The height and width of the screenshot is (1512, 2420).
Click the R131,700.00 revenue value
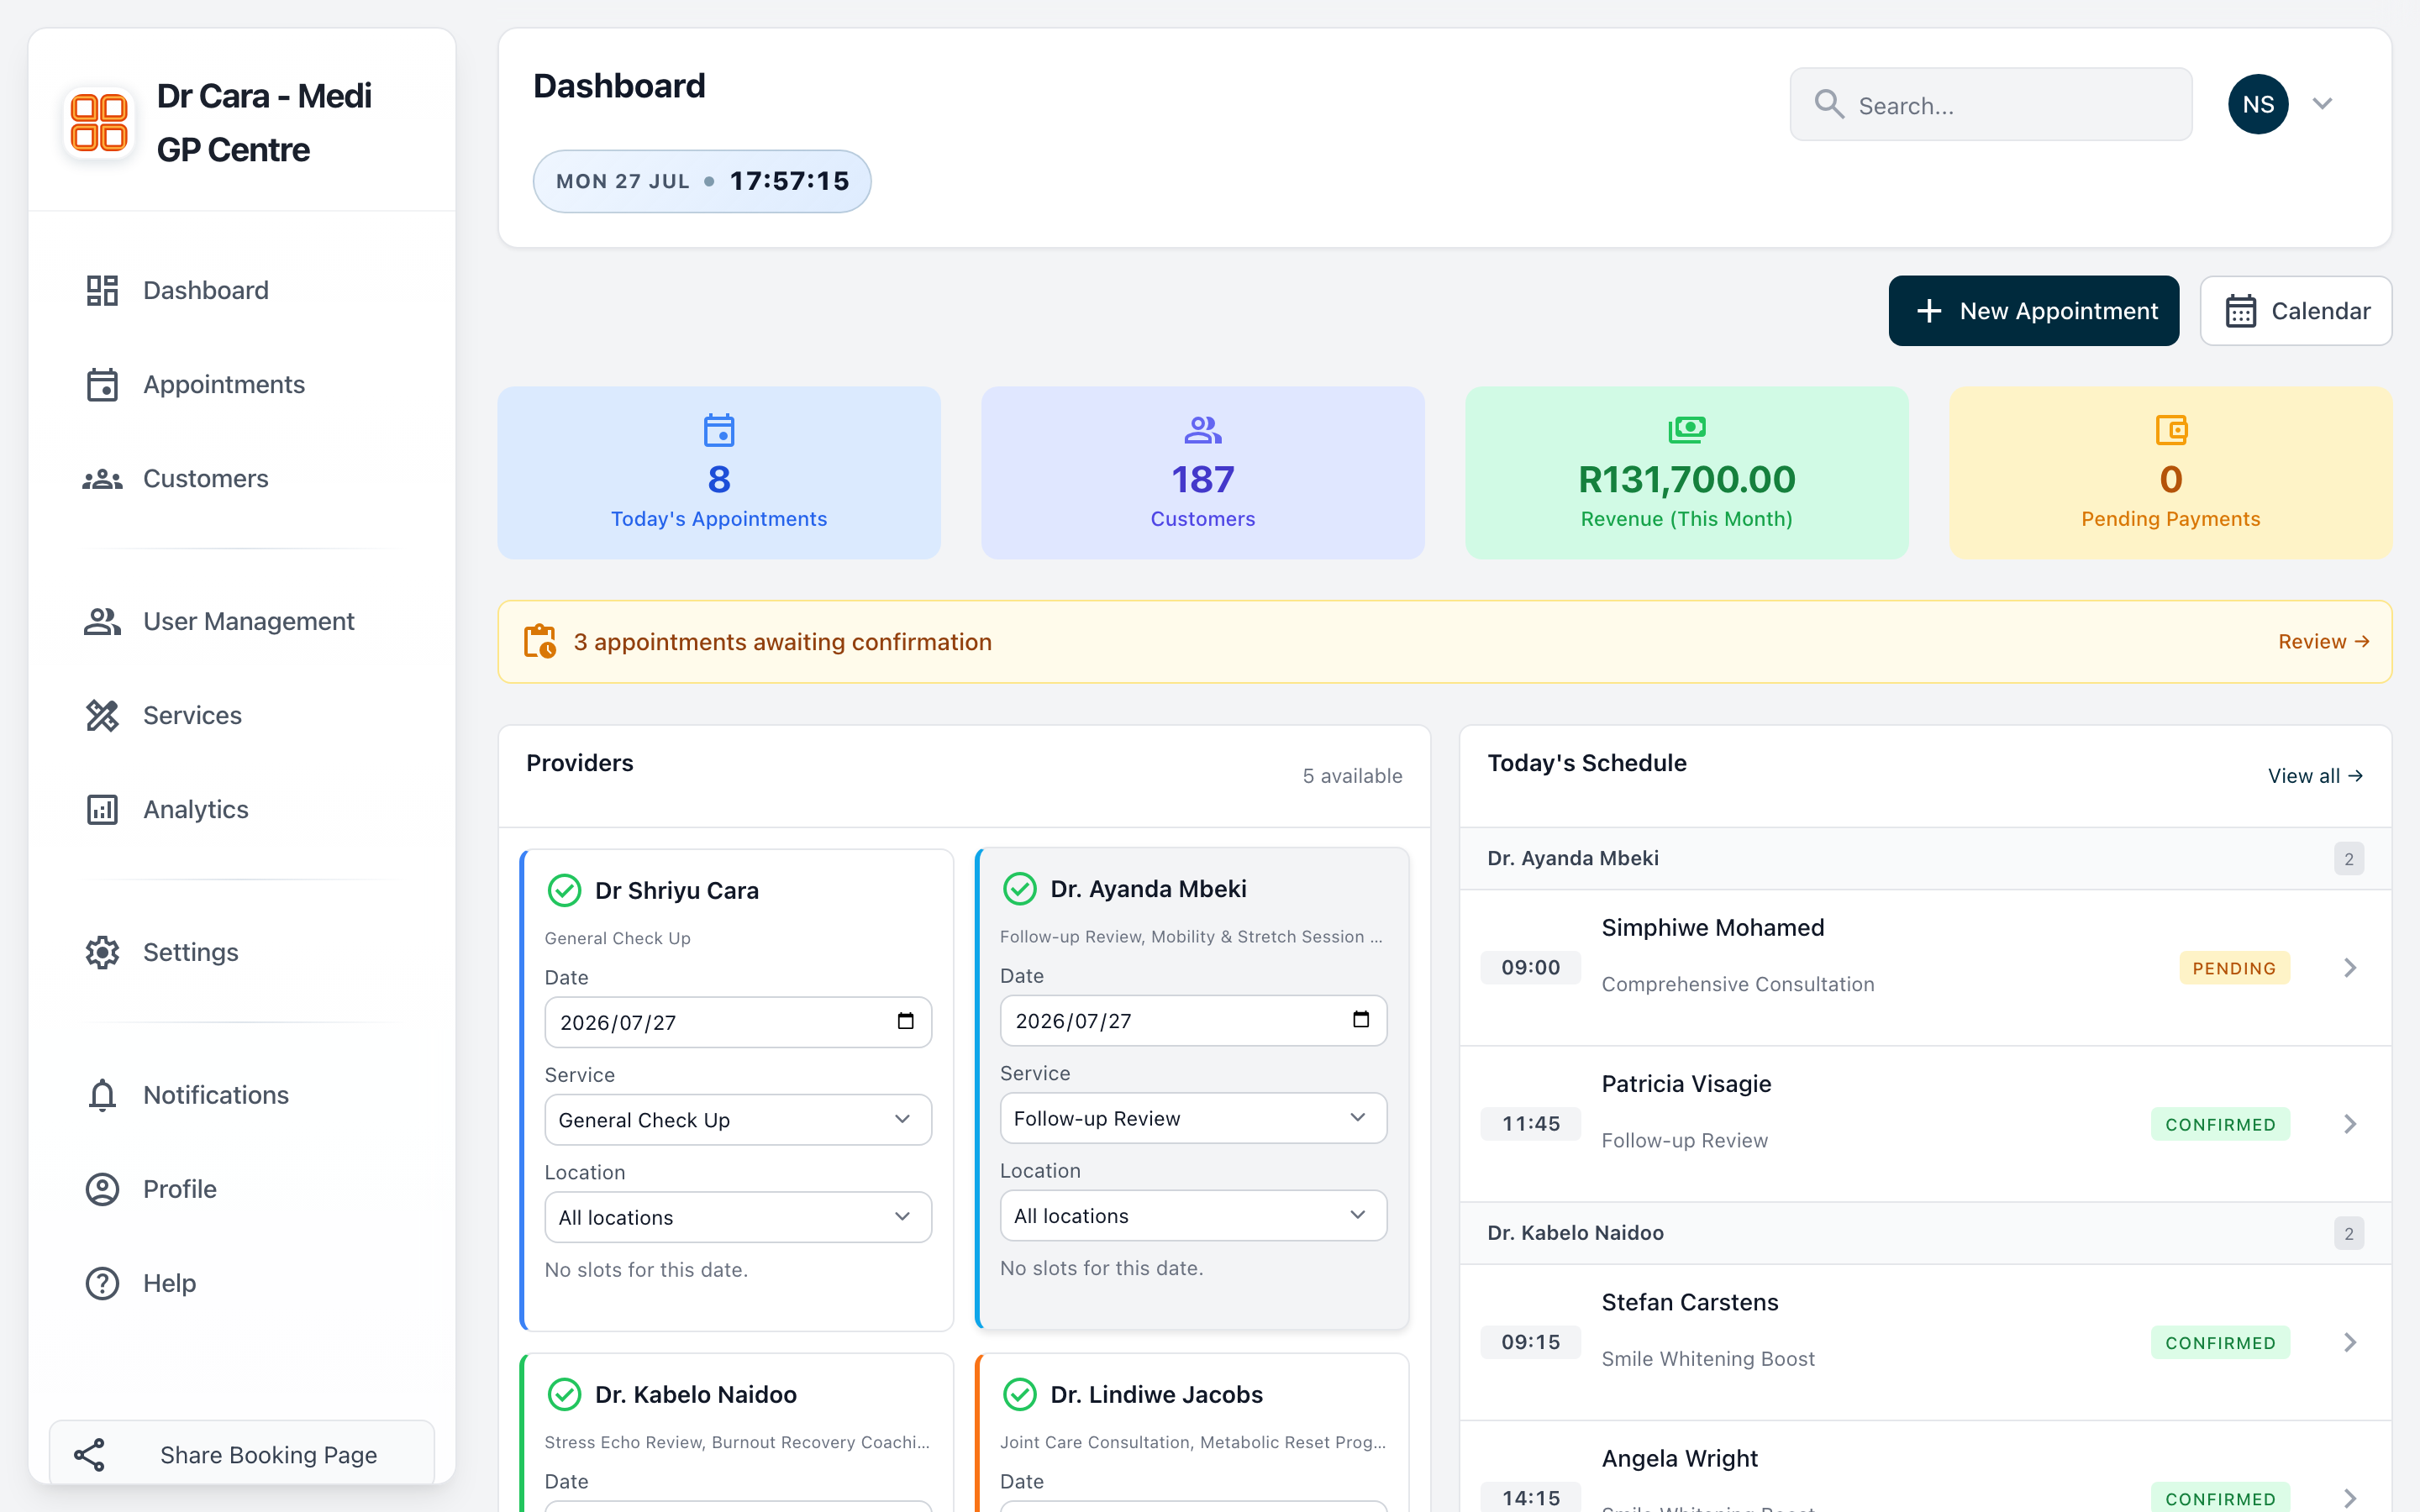pyautogui.click(x=1687, y=480)
